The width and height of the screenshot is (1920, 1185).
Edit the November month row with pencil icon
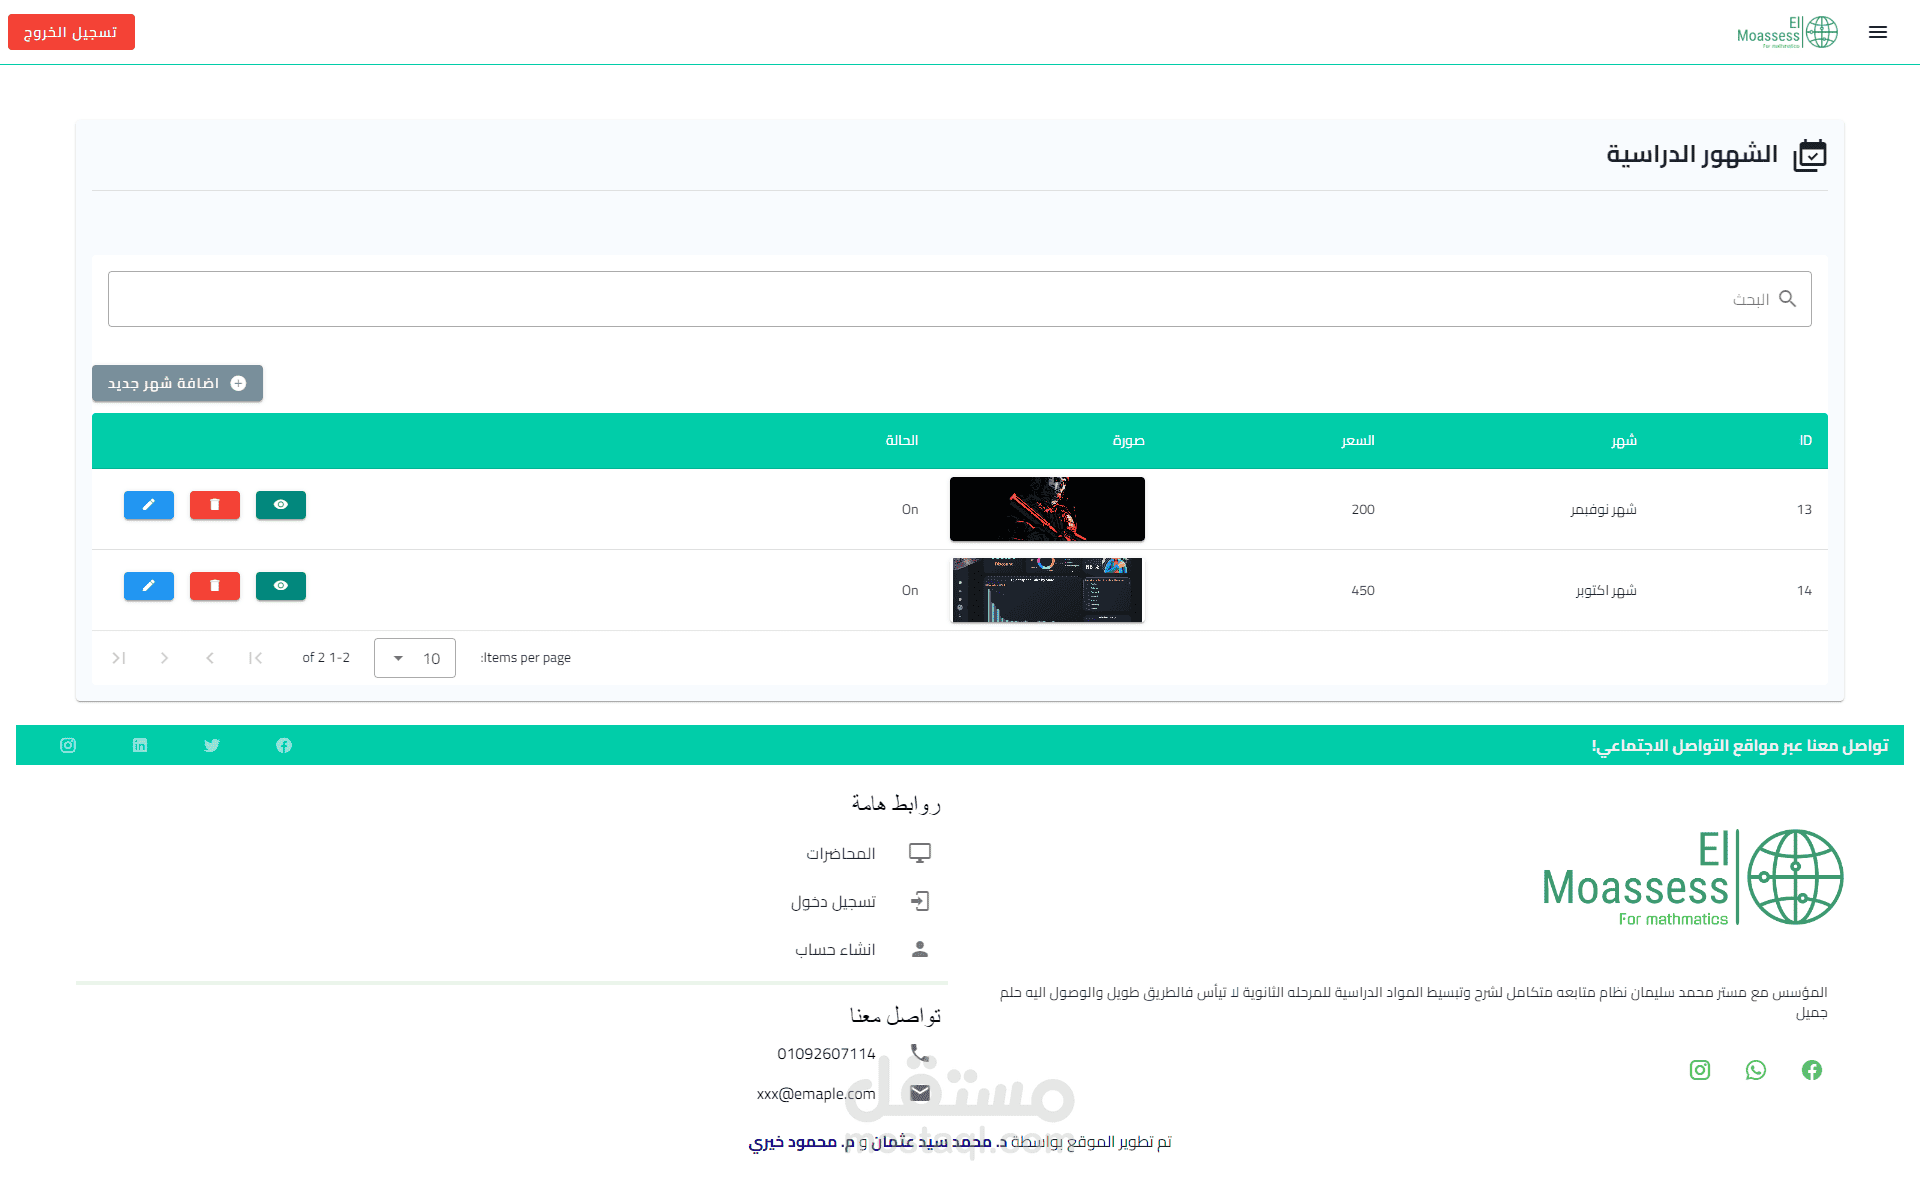pyautogui.click(x=149, y=505)
